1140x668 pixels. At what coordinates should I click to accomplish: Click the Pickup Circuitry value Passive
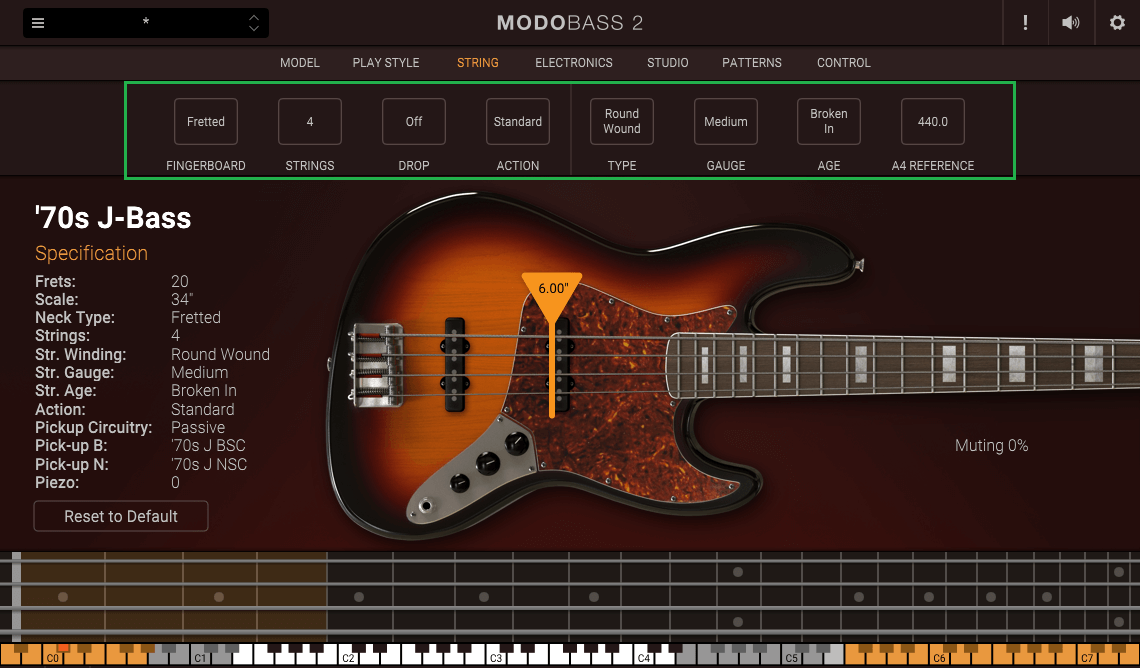coord(198,427)
